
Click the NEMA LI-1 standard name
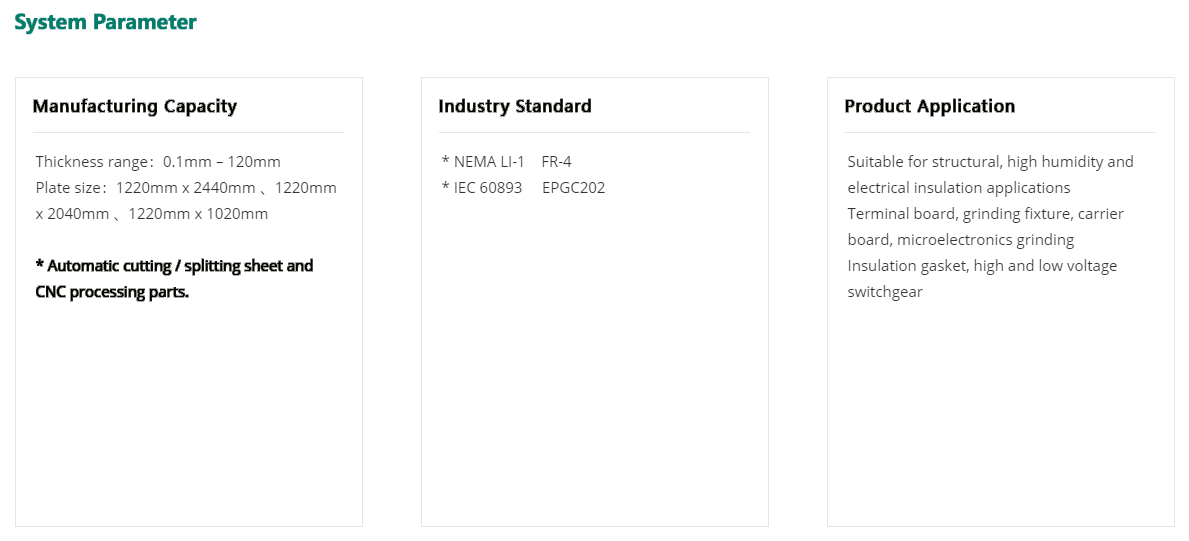pyautogui.click(x=489, y=162)
